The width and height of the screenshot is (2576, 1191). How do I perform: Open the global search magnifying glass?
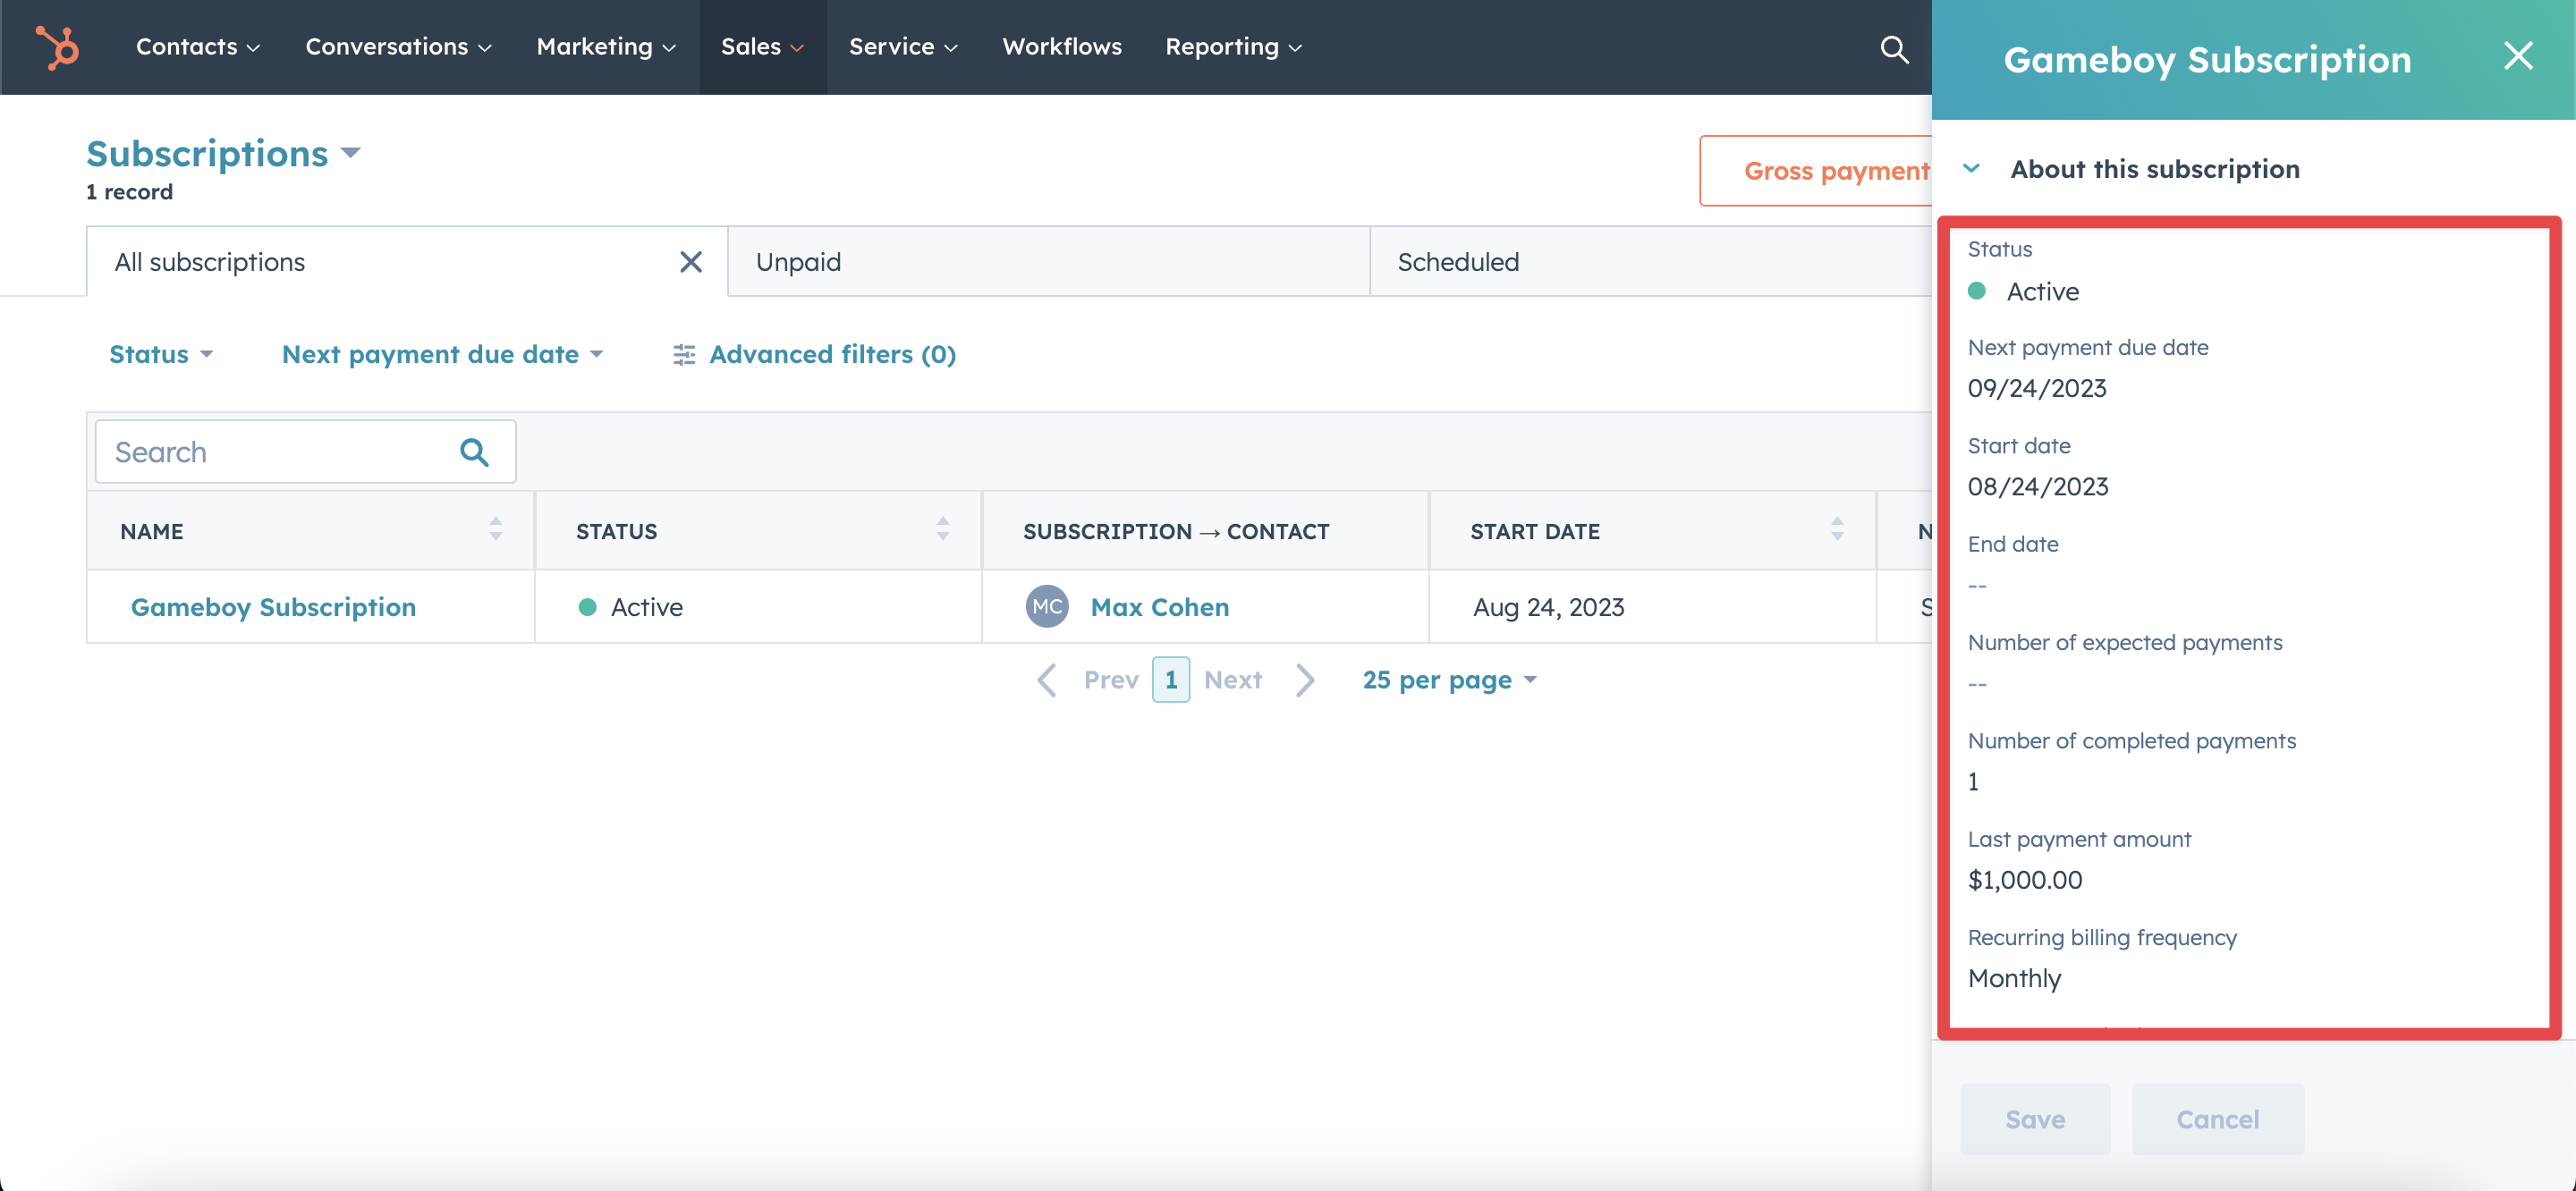[x=1894, y=47]
